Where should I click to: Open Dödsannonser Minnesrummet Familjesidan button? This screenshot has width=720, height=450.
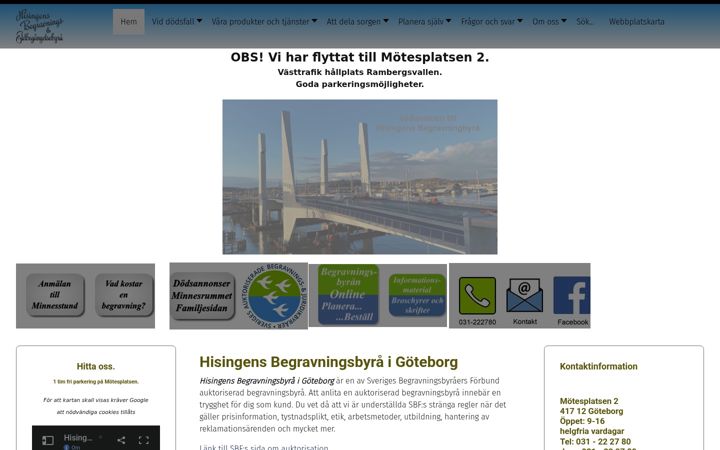(x=202, y=296)
